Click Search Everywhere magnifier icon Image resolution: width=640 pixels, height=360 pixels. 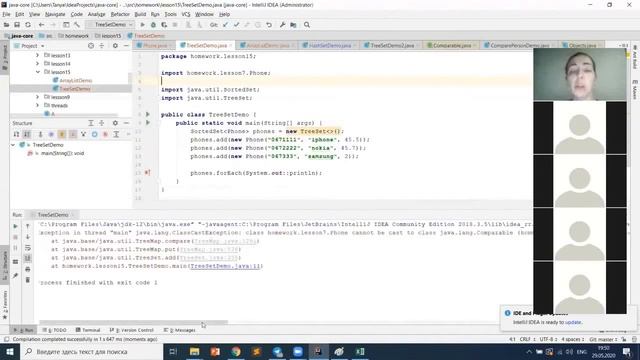pos(307,25)
